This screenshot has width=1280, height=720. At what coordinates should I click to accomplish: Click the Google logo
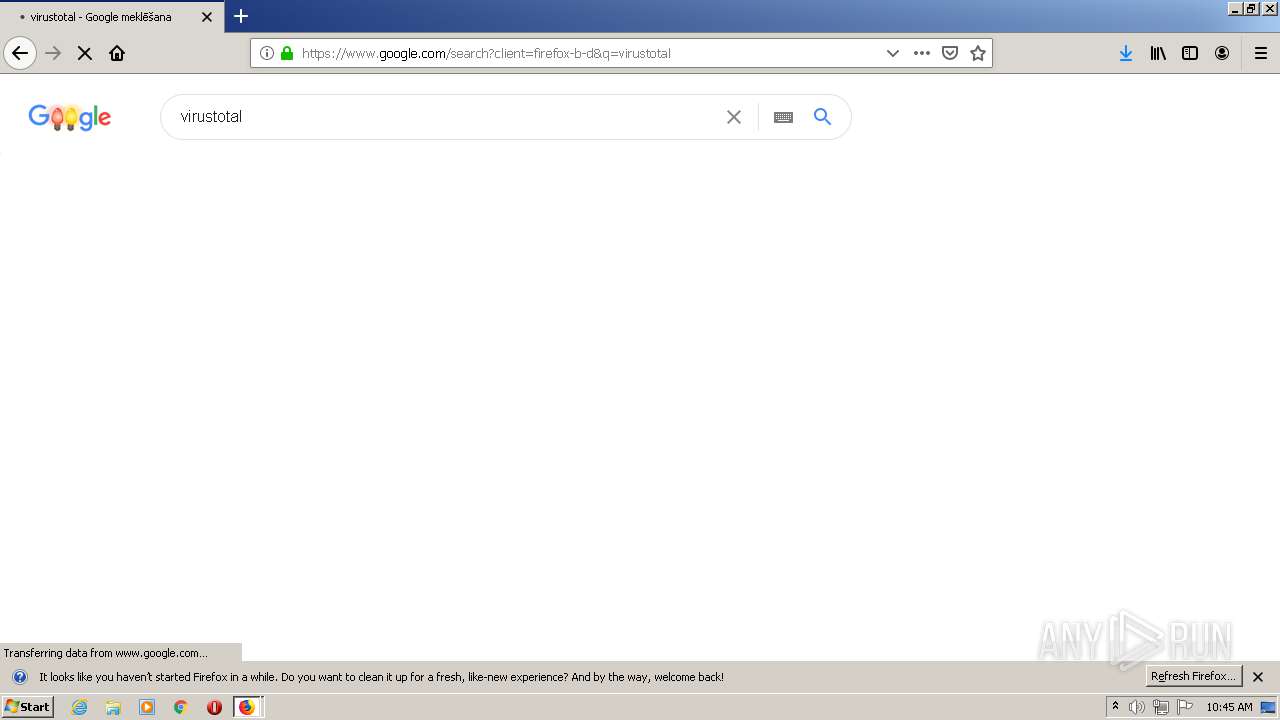[70, 117]
